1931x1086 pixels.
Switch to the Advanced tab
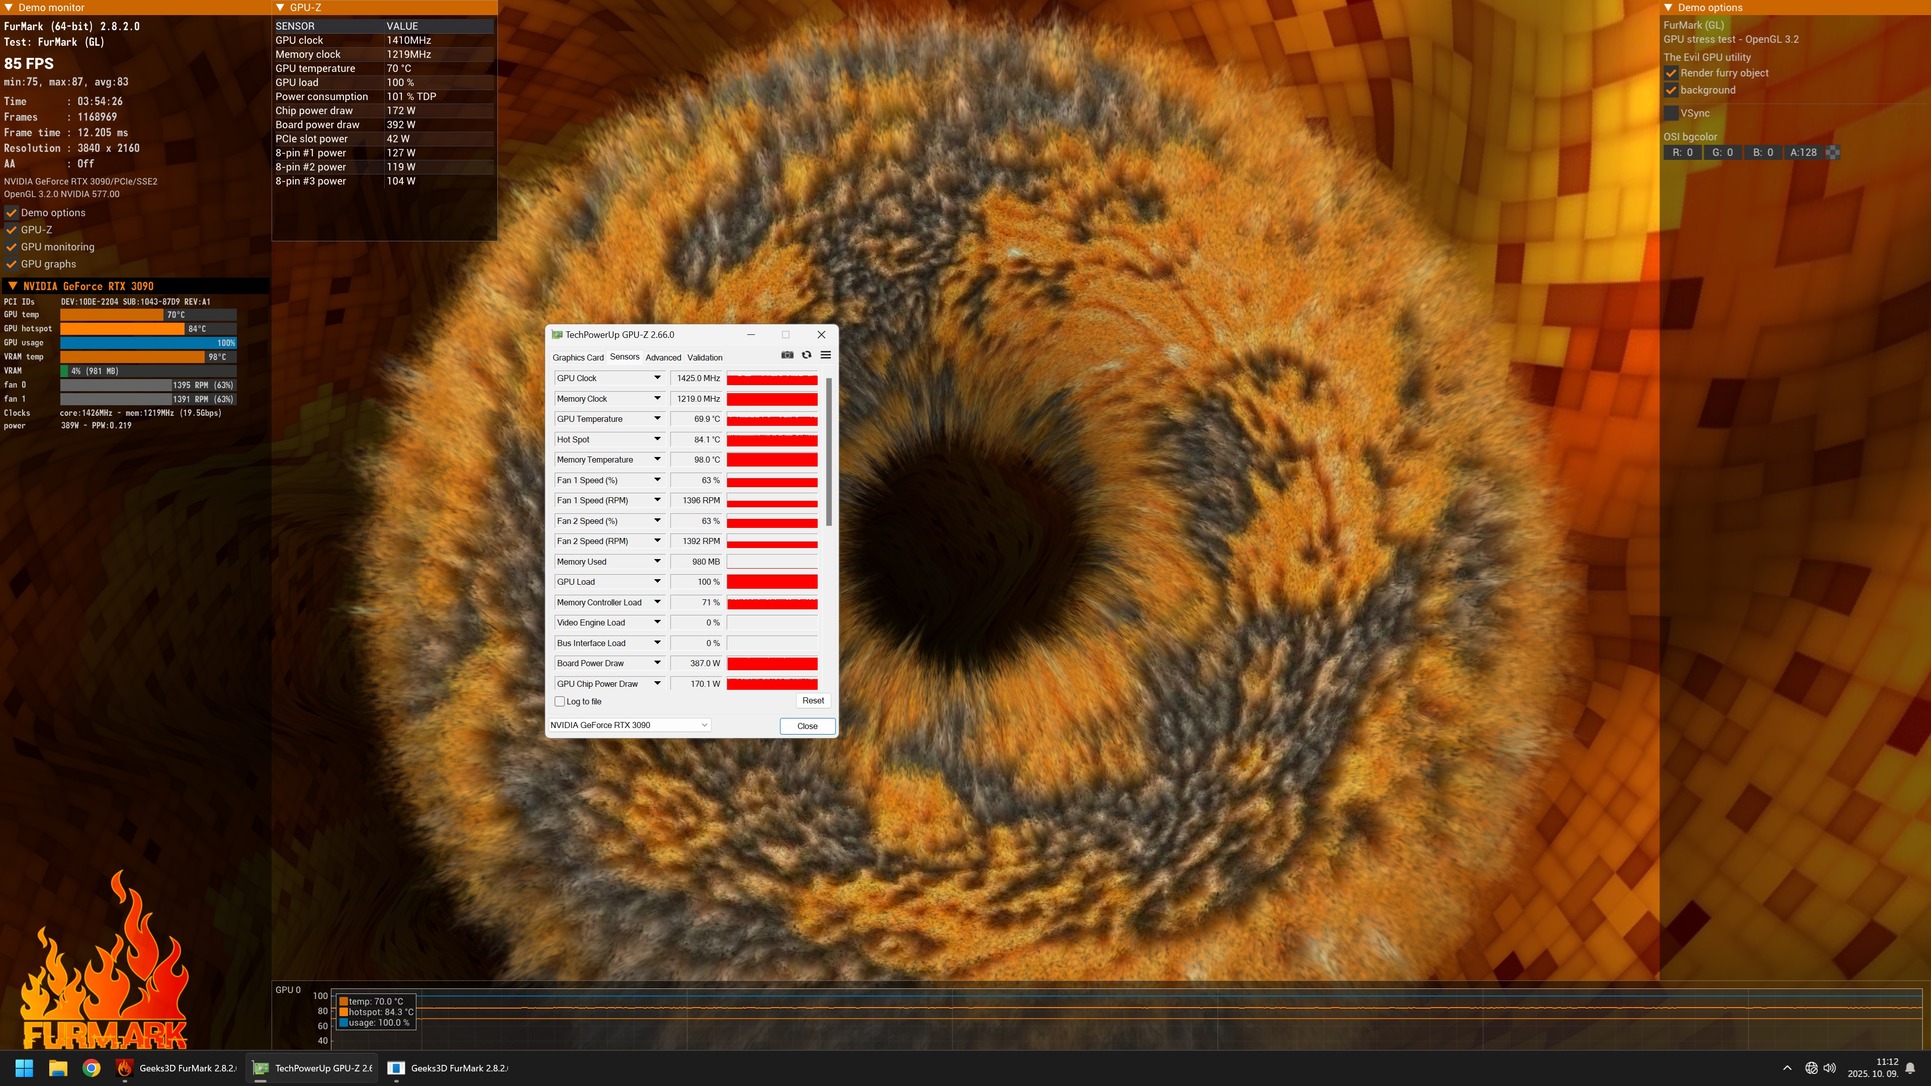tap(662, 357)
